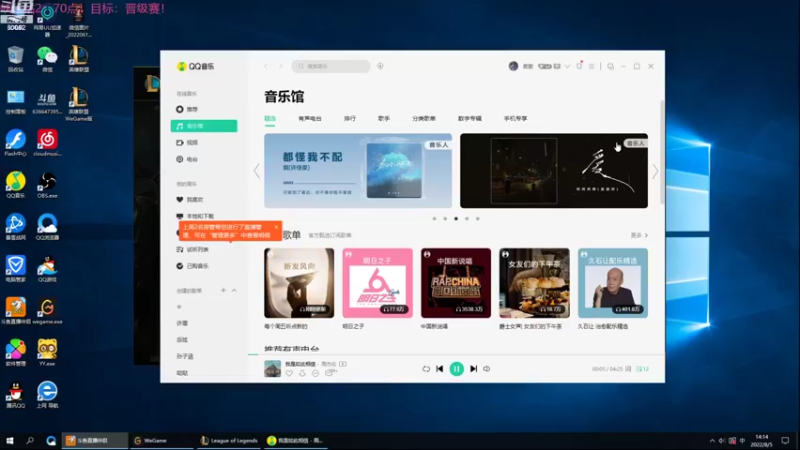Show next banner with right chevron
Image resolution: width=800 pixels, height=450 pixels.
coord(655,171)
